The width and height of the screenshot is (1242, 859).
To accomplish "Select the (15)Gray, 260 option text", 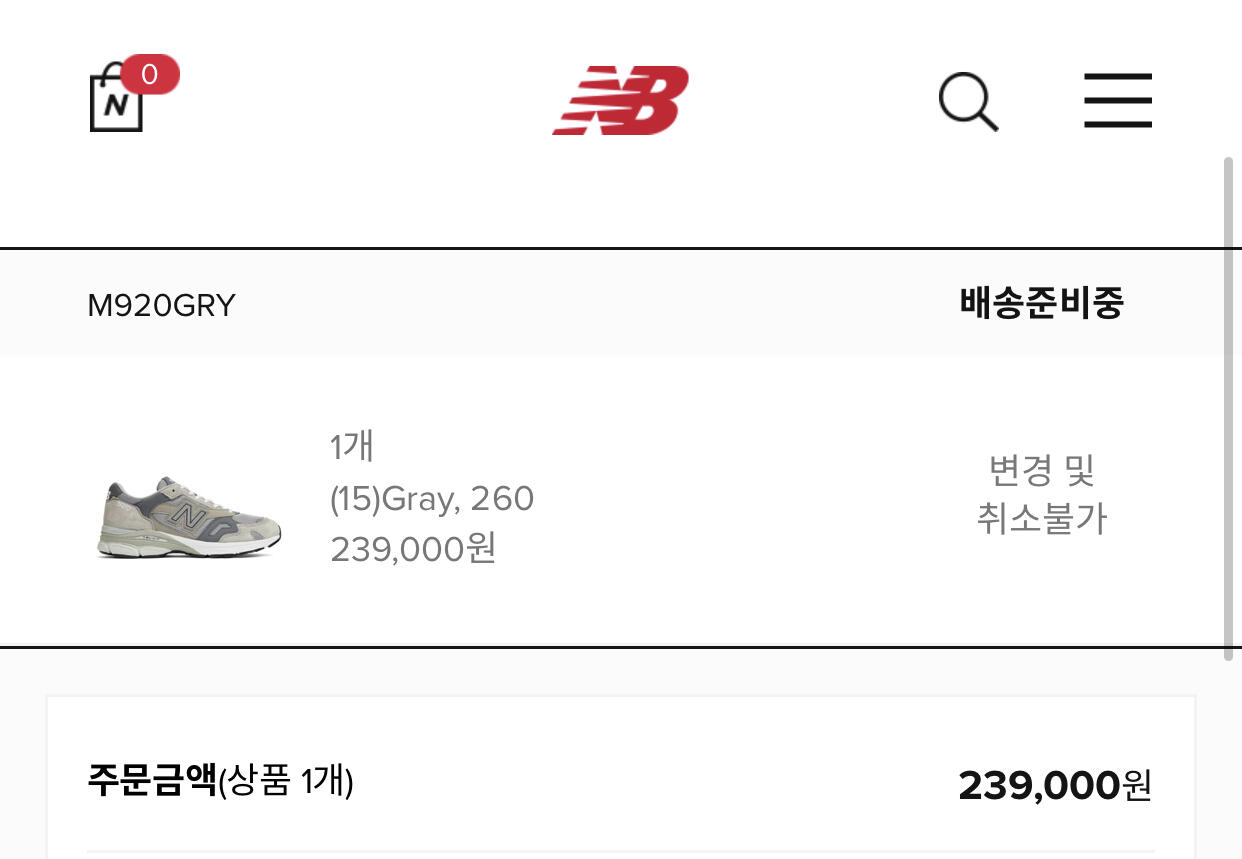I will click(x=432, y=498).
